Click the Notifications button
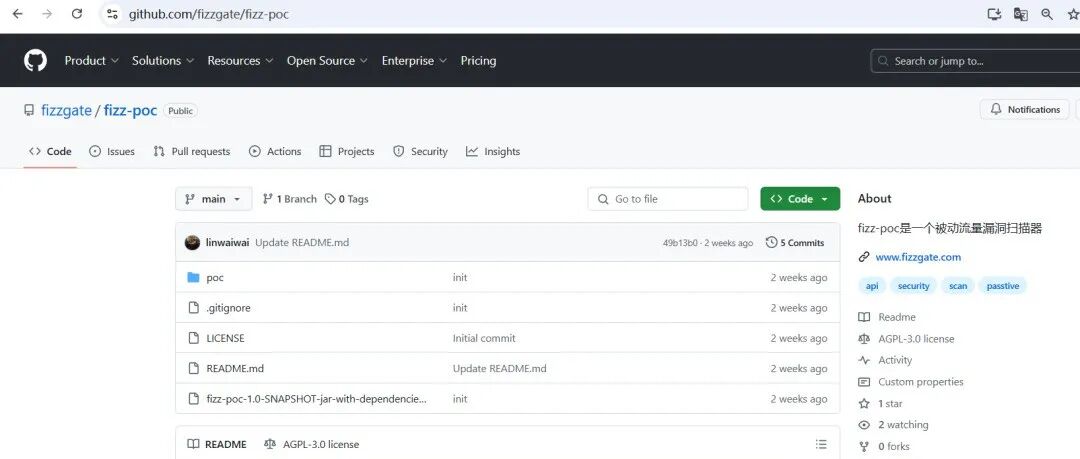The width and height of the screenshot is (1080, 459). [1025, 110]
